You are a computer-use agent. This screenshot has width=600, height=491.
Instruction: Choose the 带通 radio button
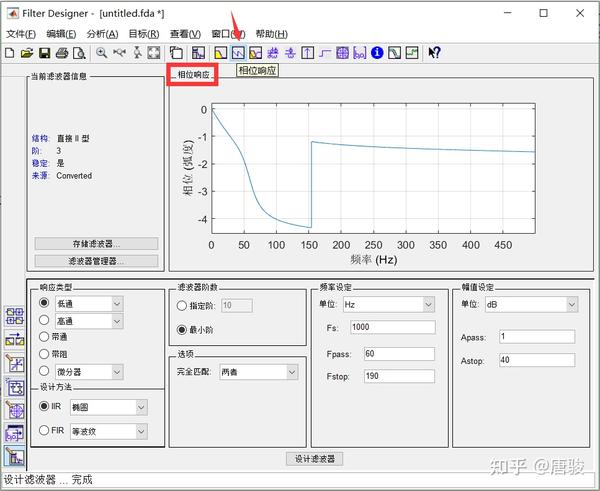44,337
